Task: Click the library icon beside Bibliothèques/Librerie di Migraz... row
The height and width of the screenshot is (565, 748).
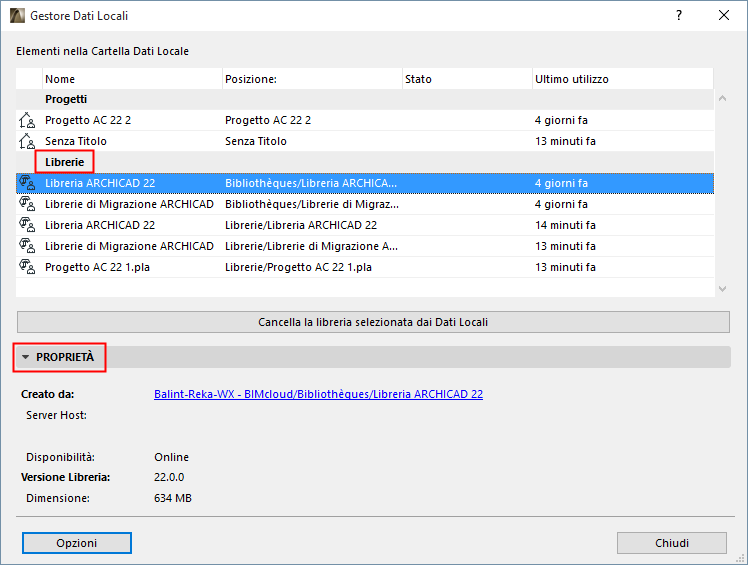Action: pyautogui.click(x=27, y=204)
